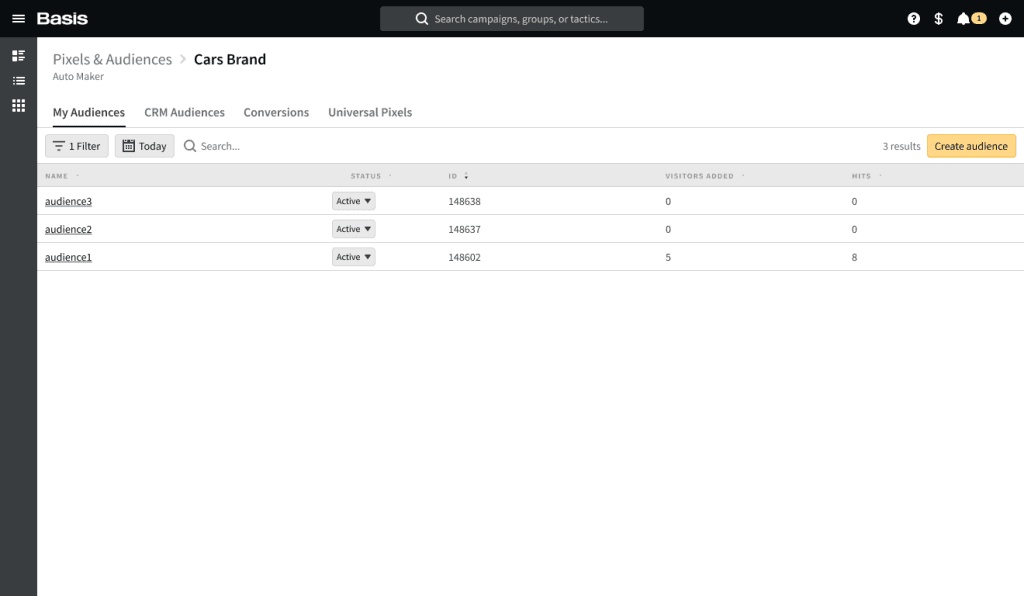Open the Today date range picker
Image resolution: width=1024 pixels, height=596 pixels.
144,146
